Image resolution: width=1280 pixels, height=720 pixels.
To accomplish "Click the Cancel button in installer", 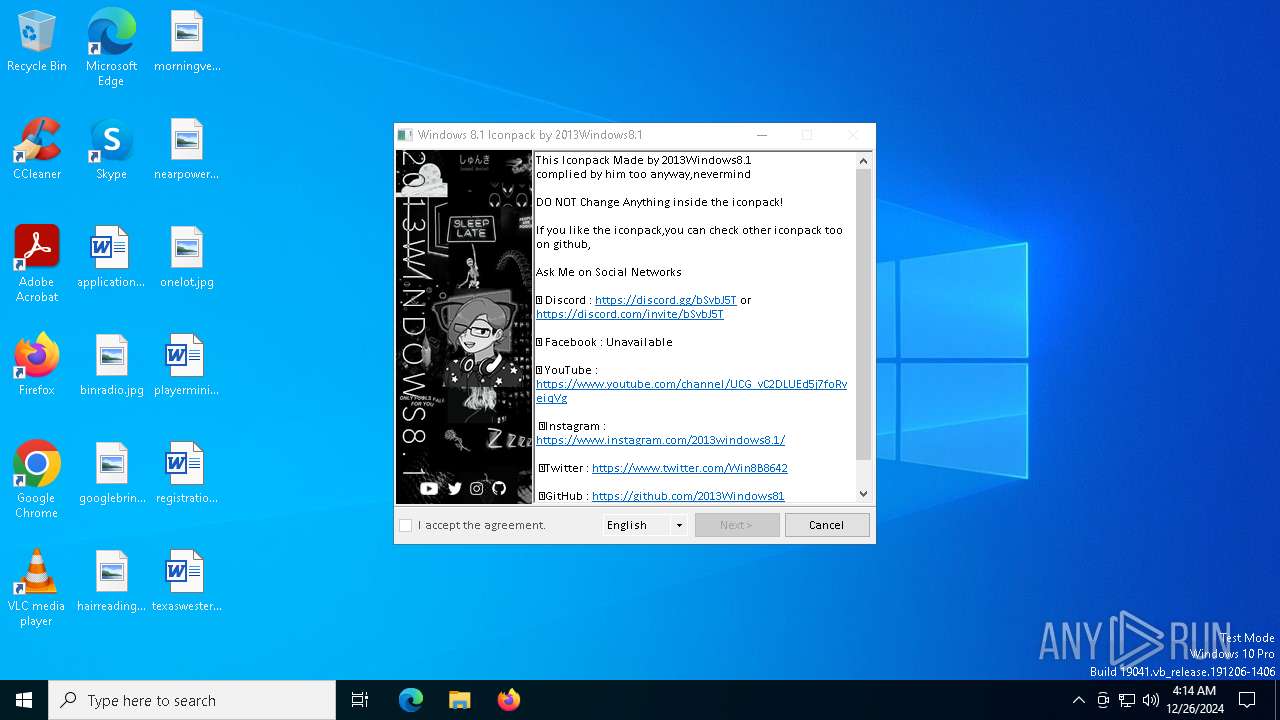I will pos(827,525).
